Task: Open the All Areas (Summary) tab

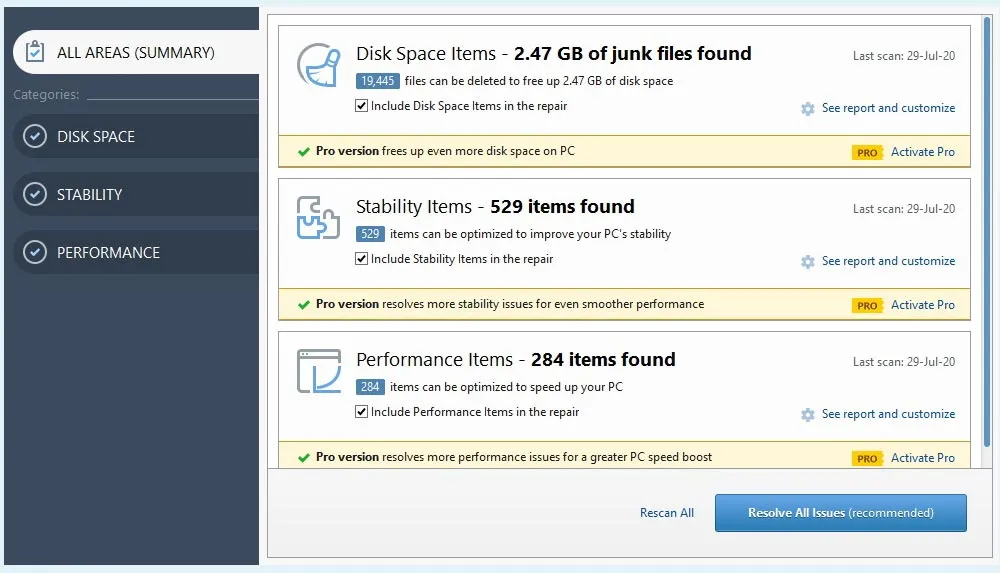Action: (x=136, y=52)
